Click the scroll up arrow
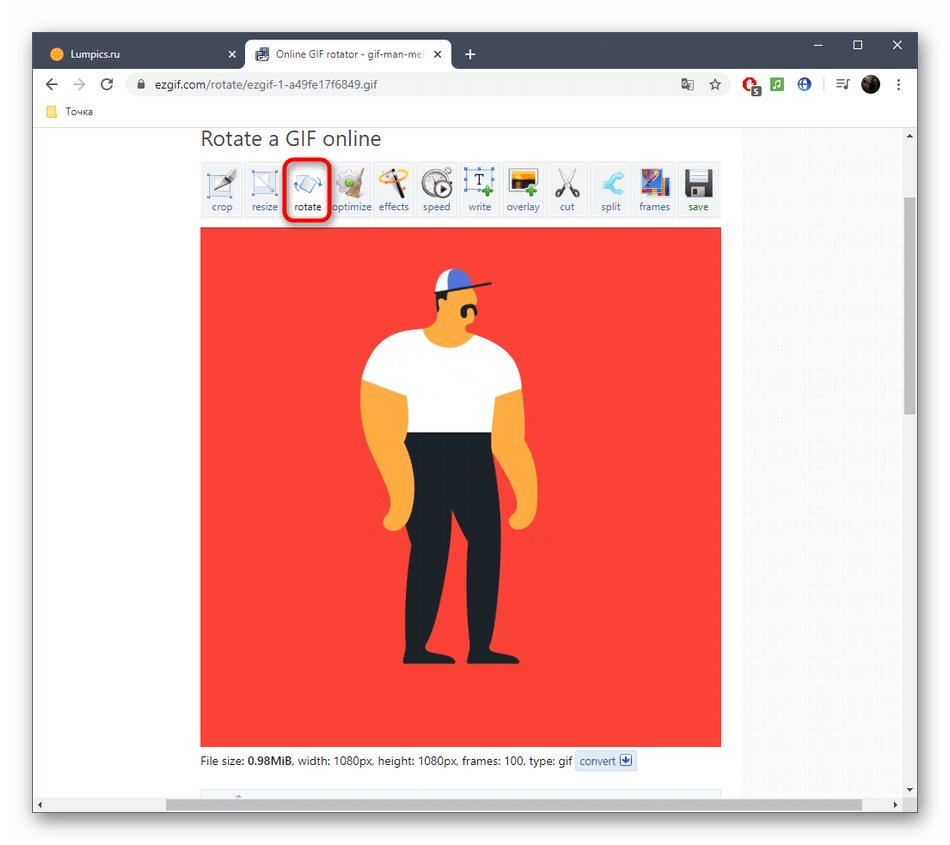The image size is (950, 845). 909,136
